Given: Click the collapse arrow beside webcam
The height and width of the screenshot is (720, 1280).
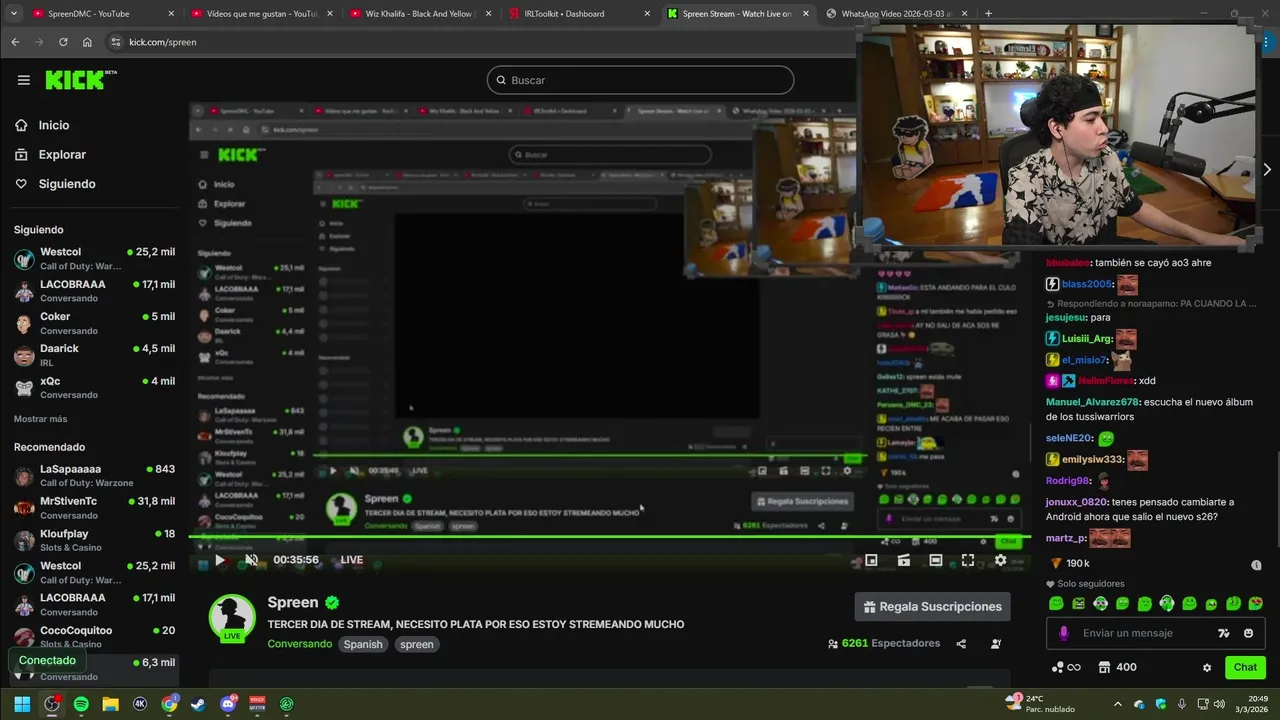Looking at the screenshot, I should click(1267, 170).
